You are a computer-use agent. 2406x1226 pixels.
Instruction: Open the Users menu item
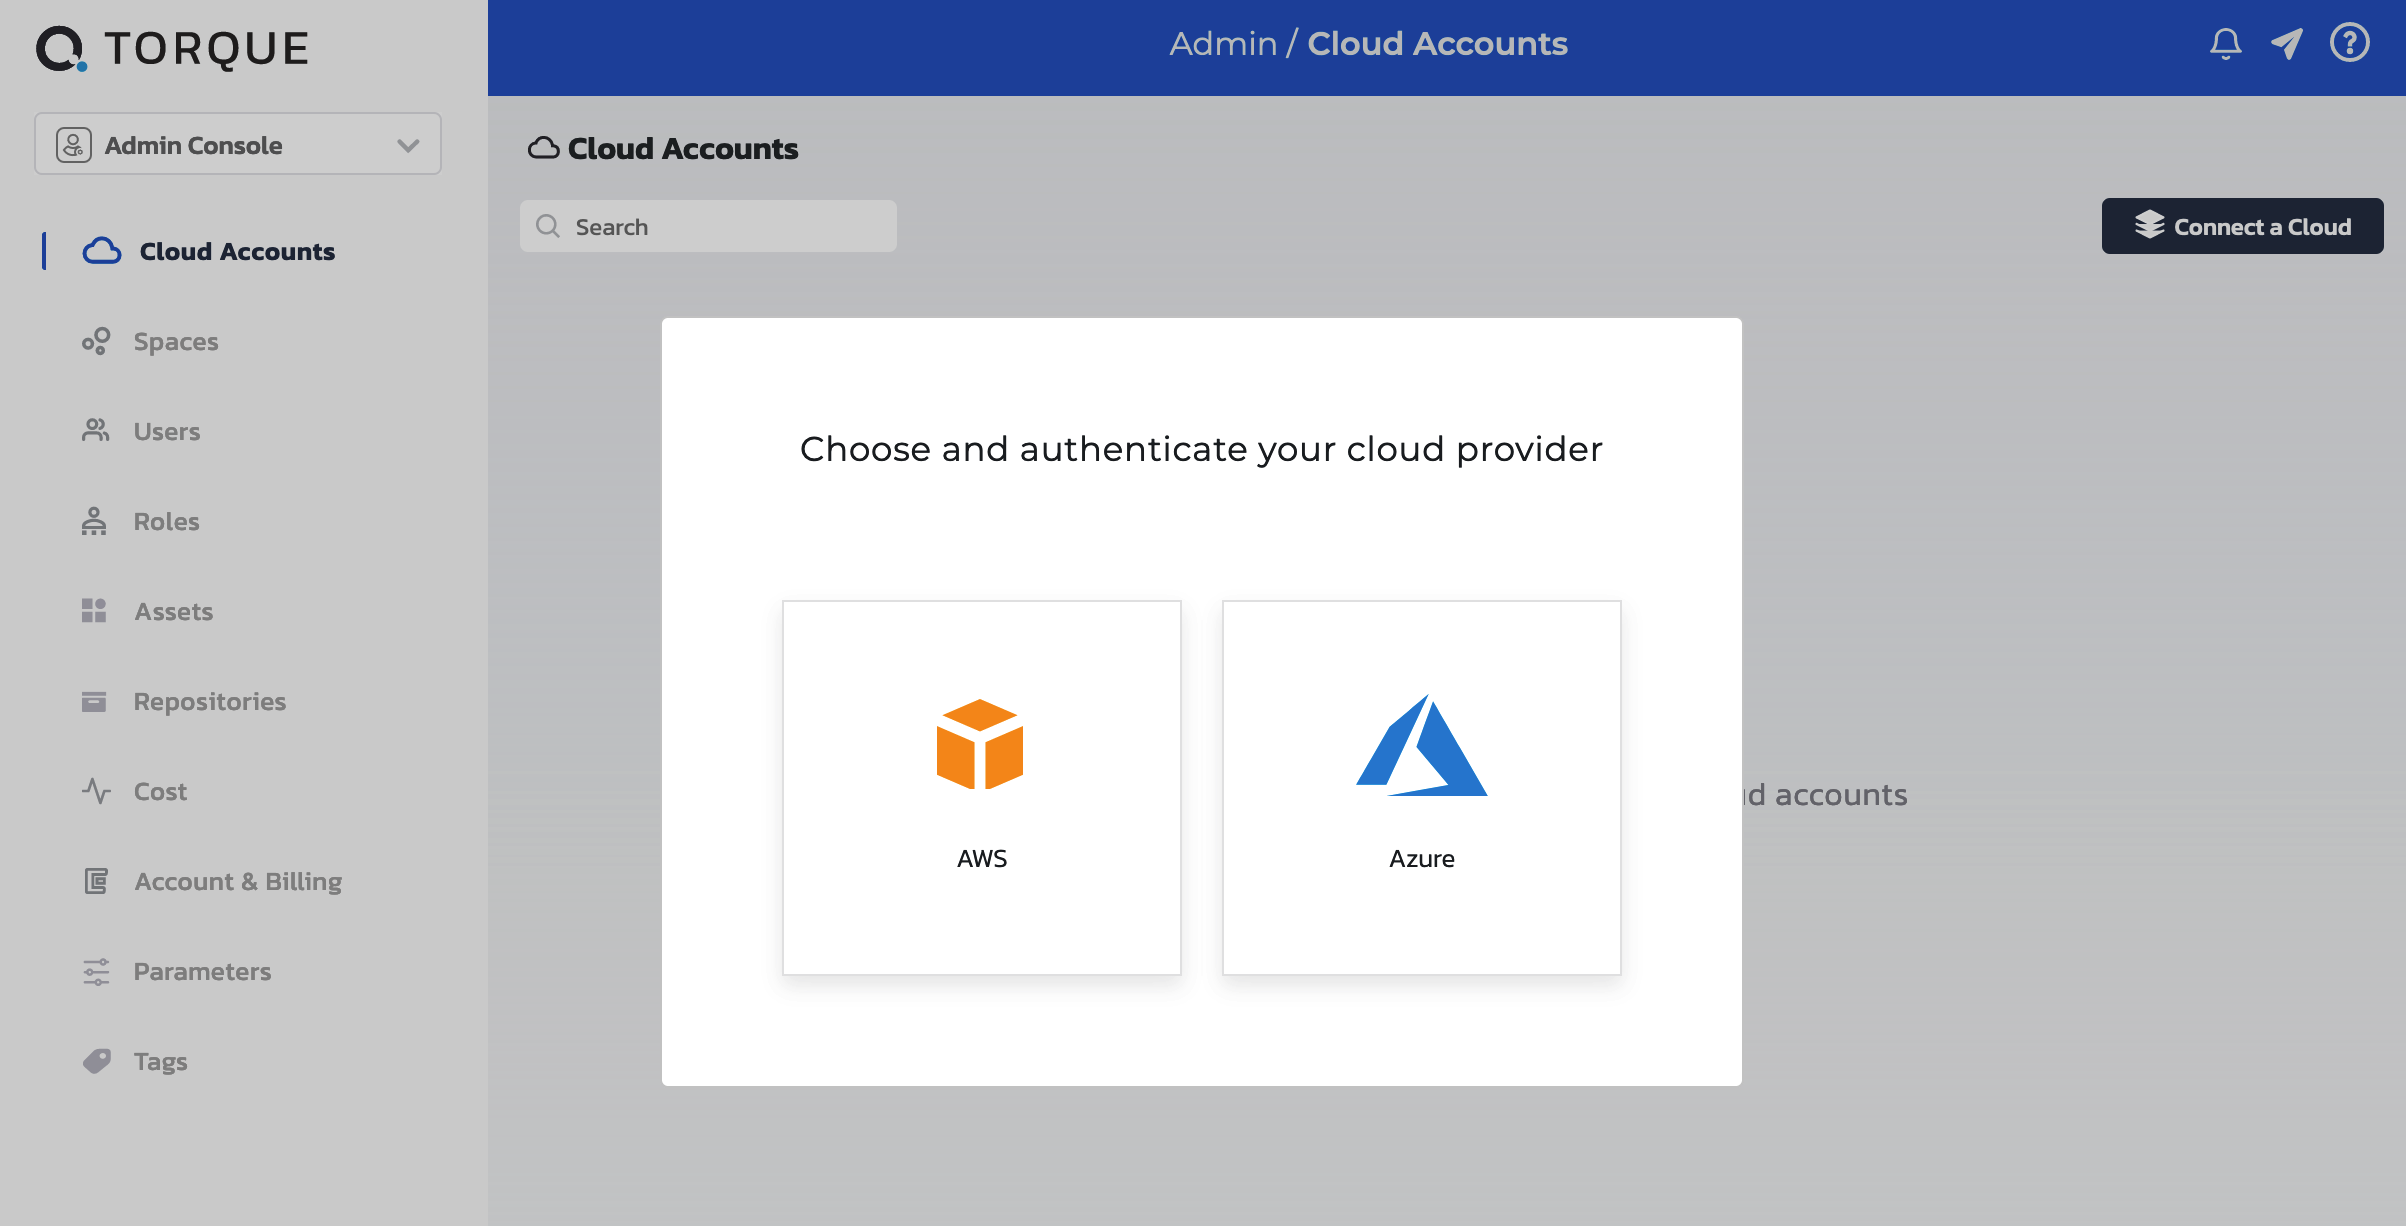pyautogui.click(x=167, y=431)
